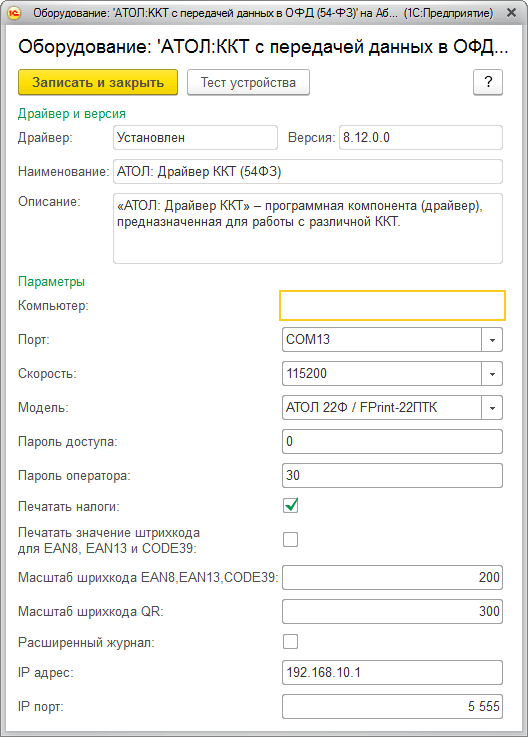Click EAN8, EAN13, CODE39 barcode scale field
The image size is (528, 737).
pyautogui.click(x=393, y=577)
